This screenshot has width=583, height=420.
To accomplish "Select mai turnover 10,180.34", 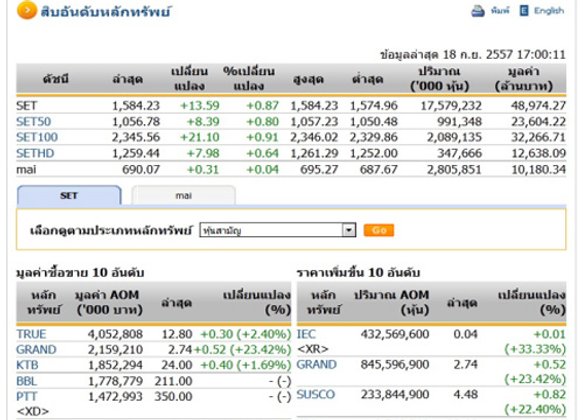I will 538,169.
